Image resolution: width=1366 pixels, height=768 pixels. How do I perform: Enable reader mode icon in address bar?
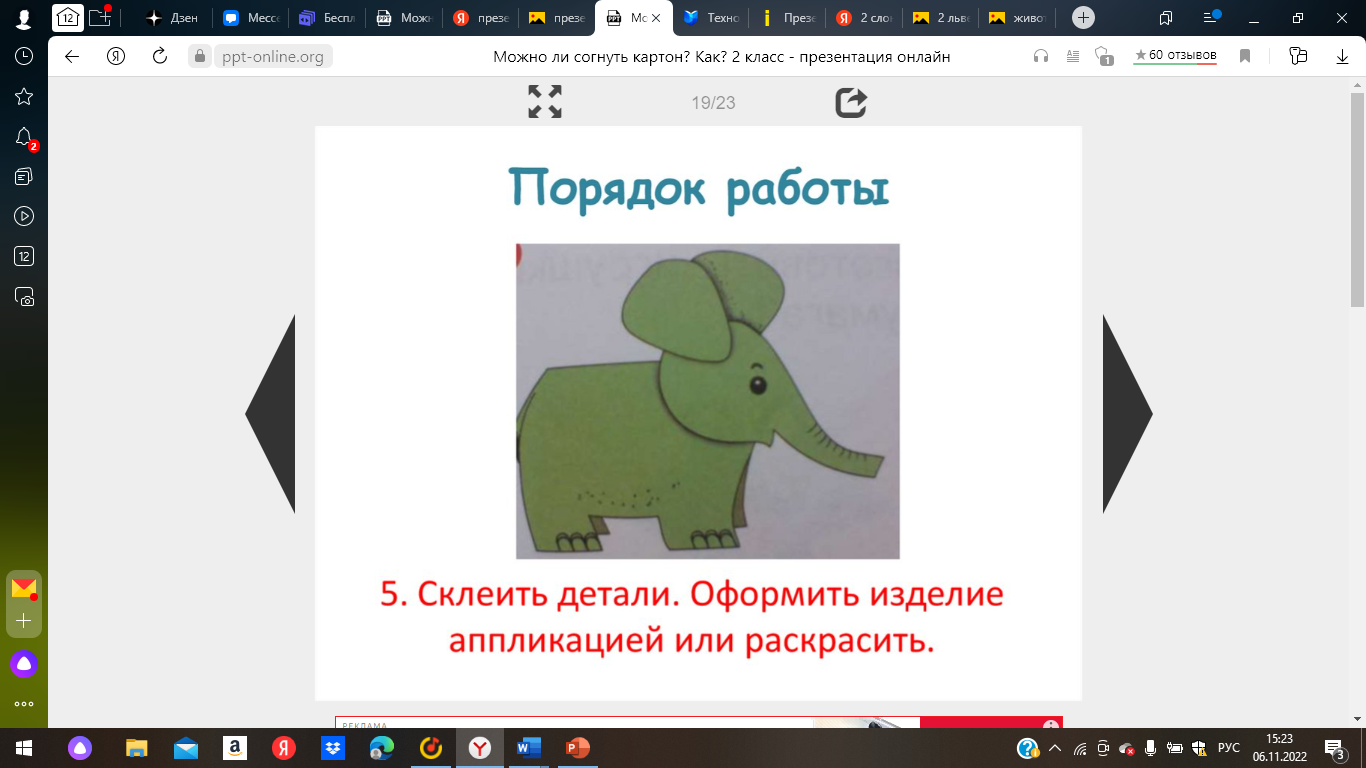coord(1073,56)
